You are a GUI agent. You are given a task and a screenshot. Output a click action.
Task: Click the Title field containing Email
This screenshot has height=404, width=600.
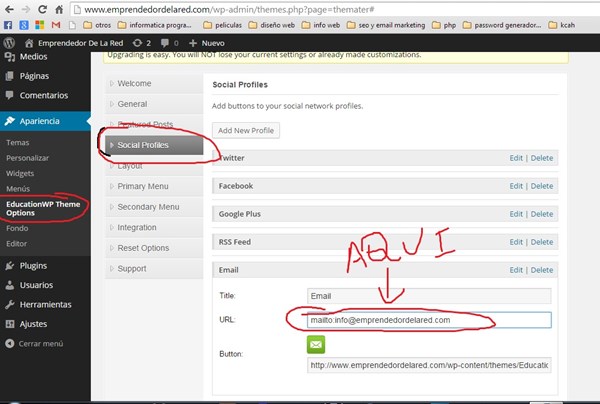point(429,296)
